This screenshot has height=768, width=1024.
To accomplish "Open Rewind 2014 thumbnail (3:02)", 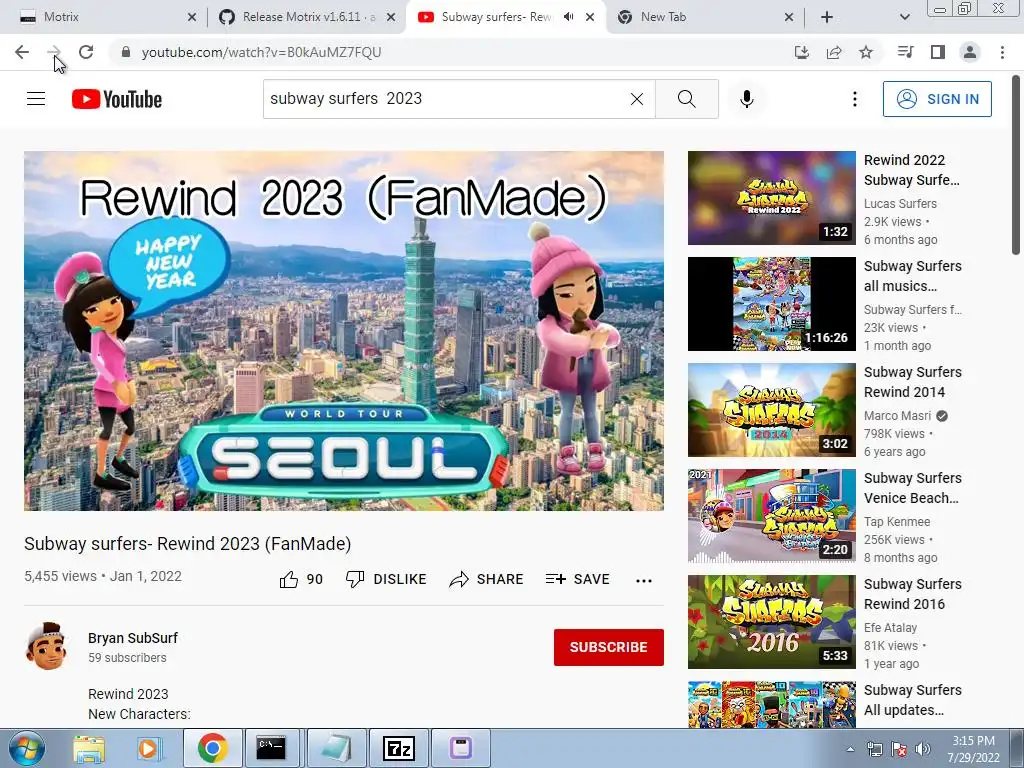I will [771, 409].
